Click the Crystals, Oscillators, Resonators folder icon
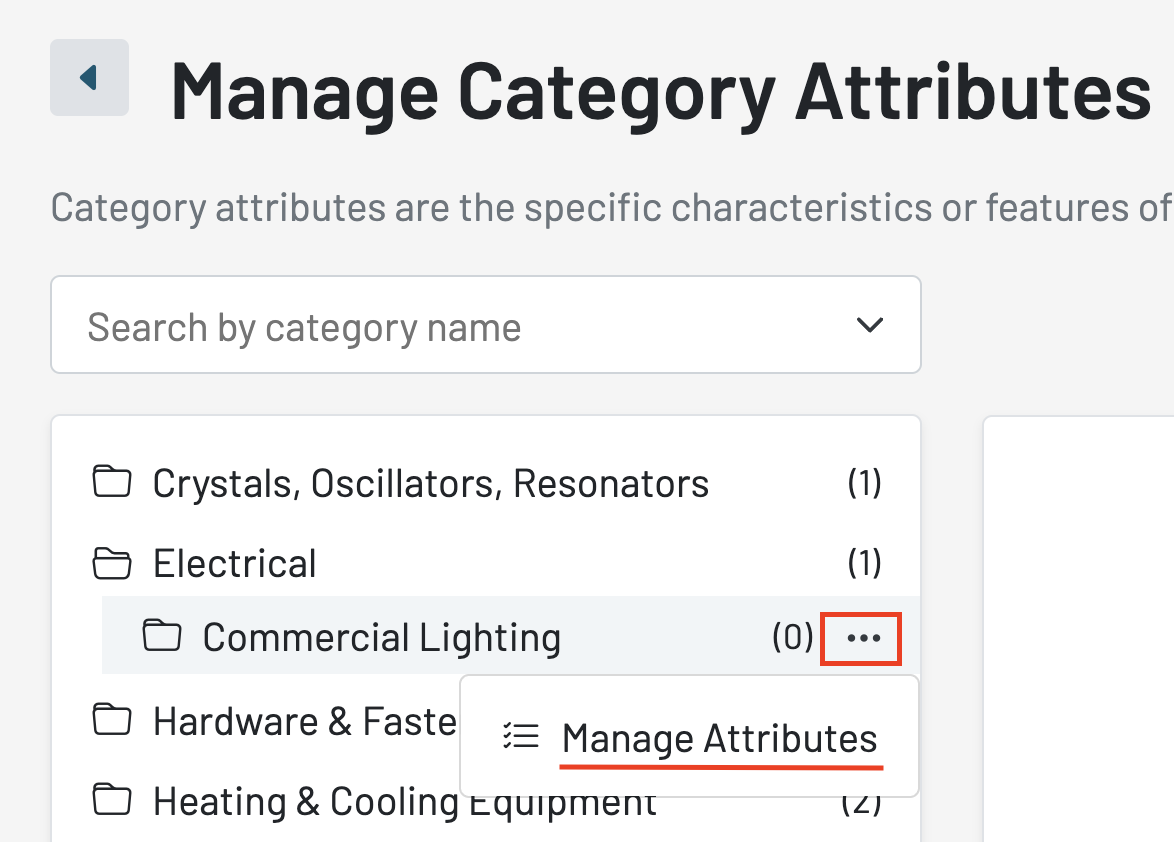 (x=112, y=481)
